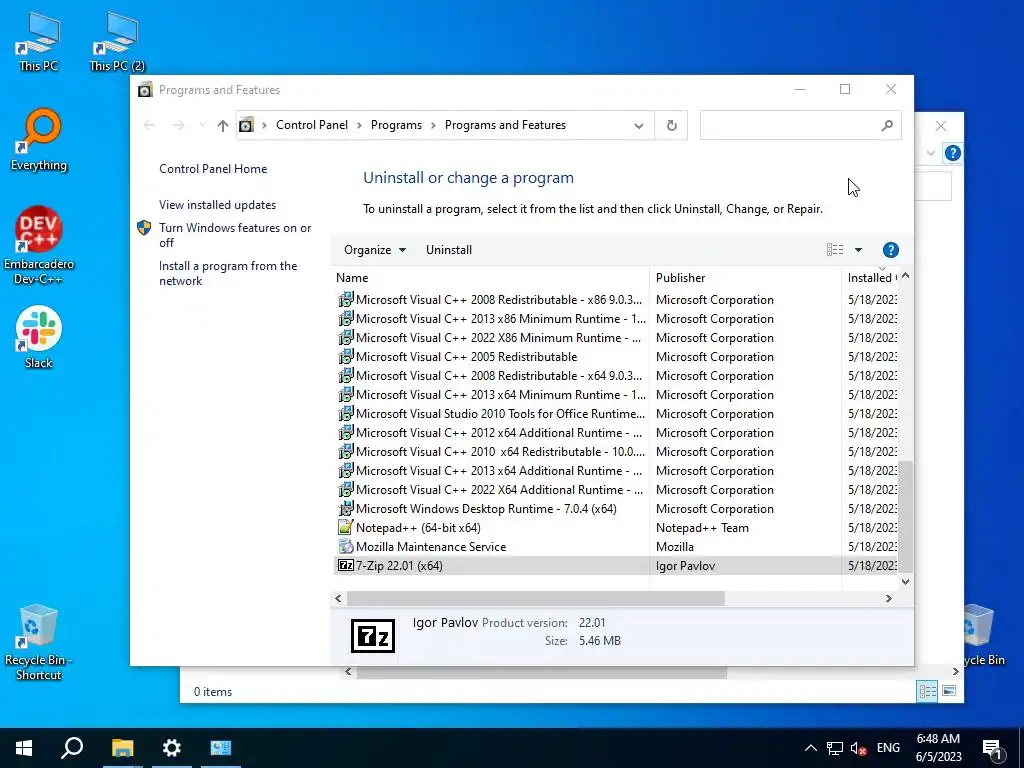Open Settings gear in taskbar
Viewport: 1024px width, 768px height.
point(171,748)
